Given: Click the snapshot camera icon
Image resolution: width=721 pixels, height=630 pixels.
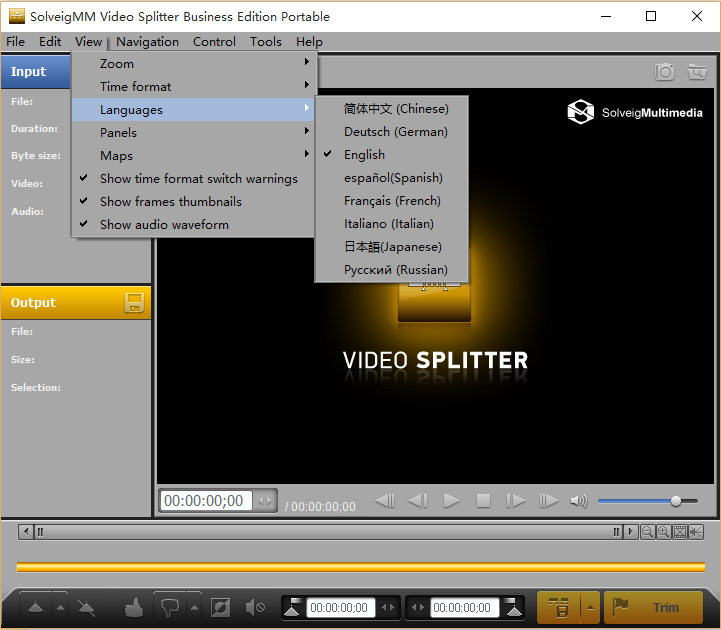Looking at the screenshot, I should (x=664, y=72).
